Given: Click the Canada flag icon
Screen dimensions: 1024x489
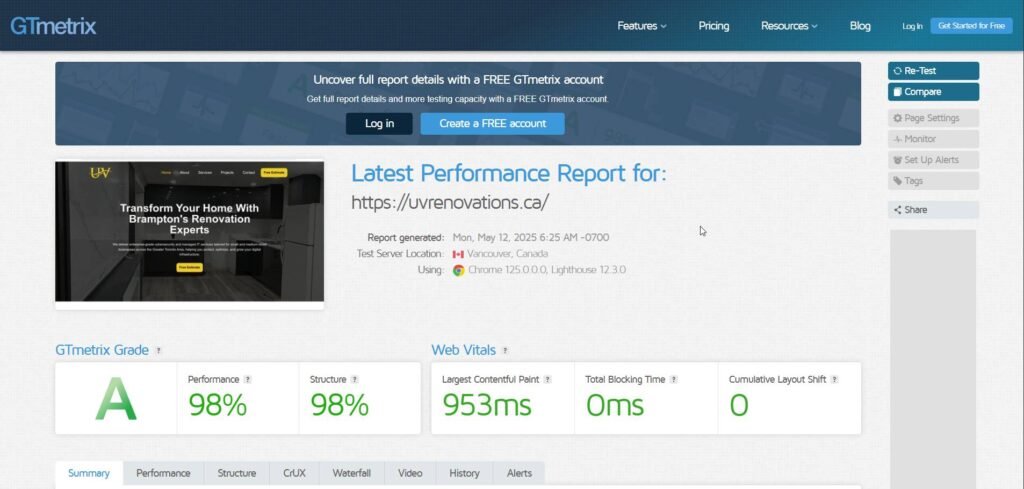Looking at the screenshot, I should click(458, 254).
